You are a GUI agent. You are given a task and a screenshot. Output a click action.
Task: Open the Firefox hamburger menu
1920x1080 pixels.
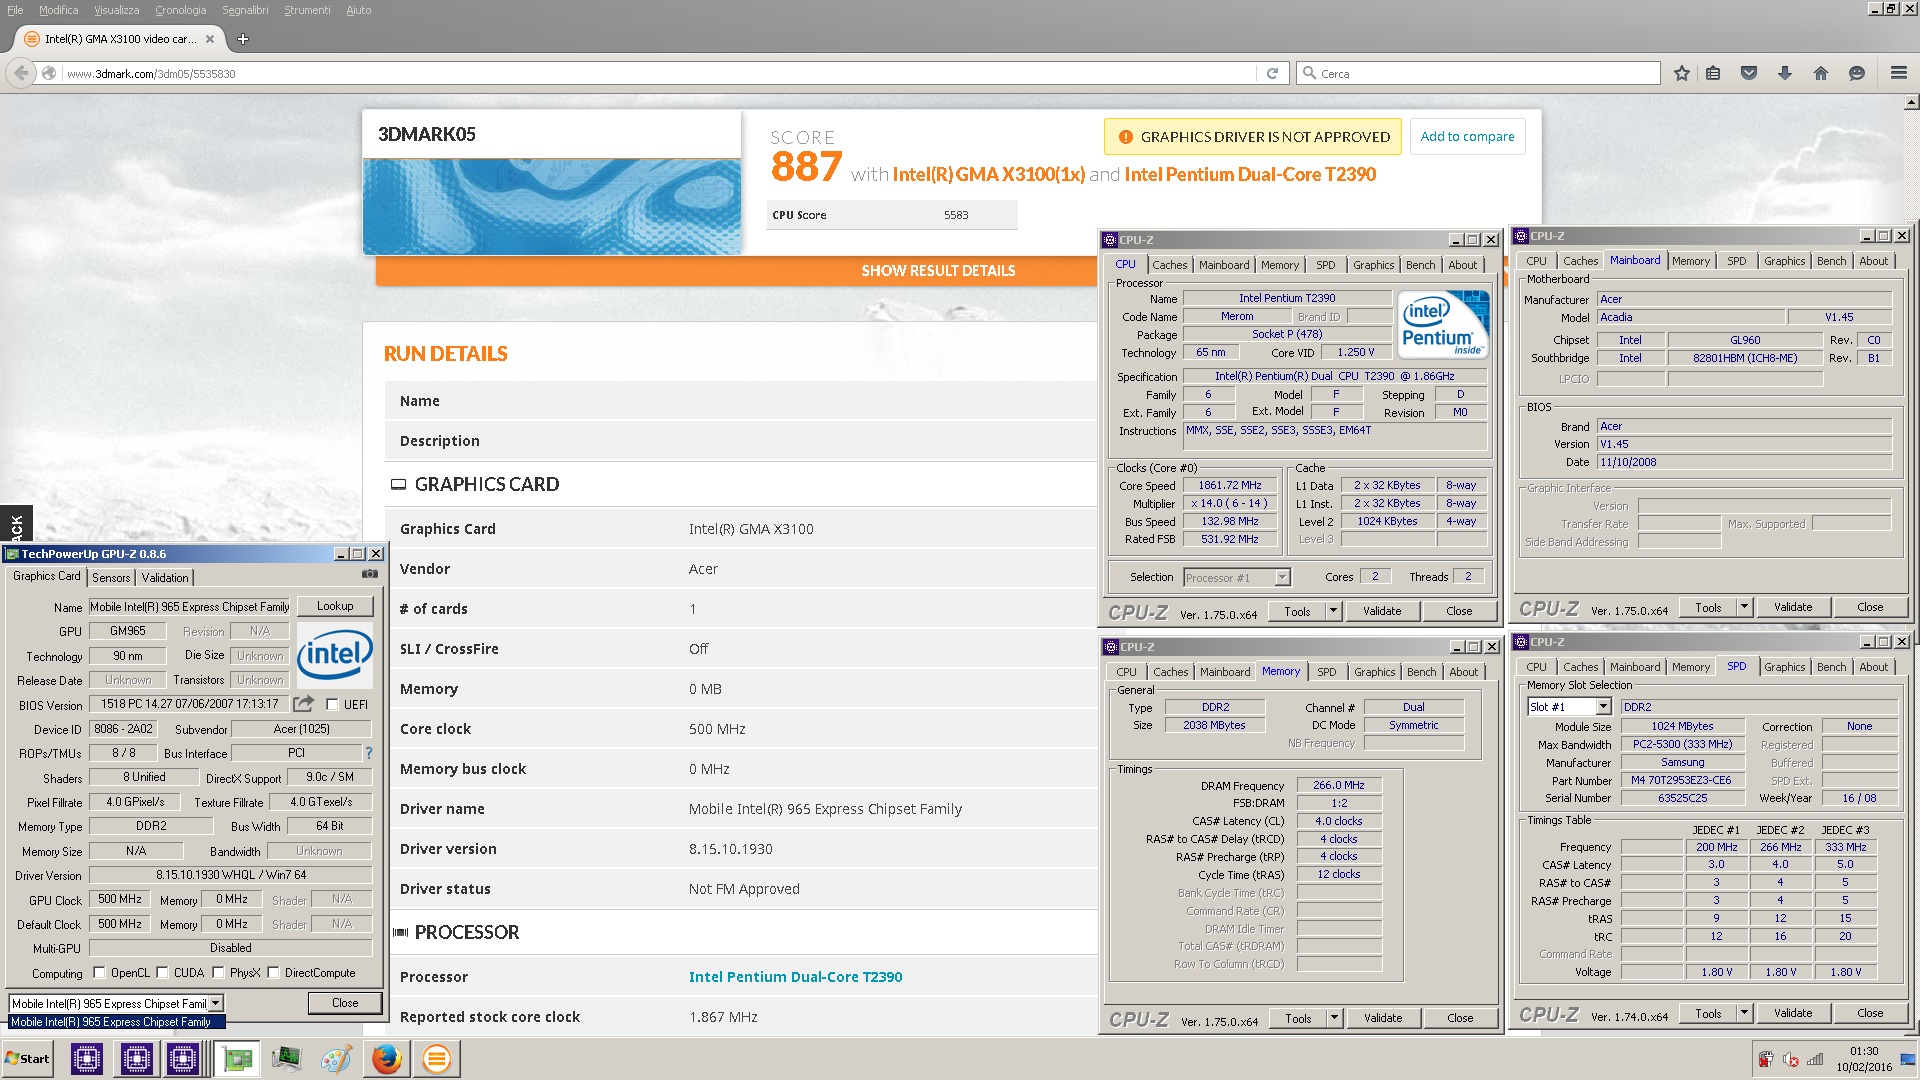tap(1899, 73)
